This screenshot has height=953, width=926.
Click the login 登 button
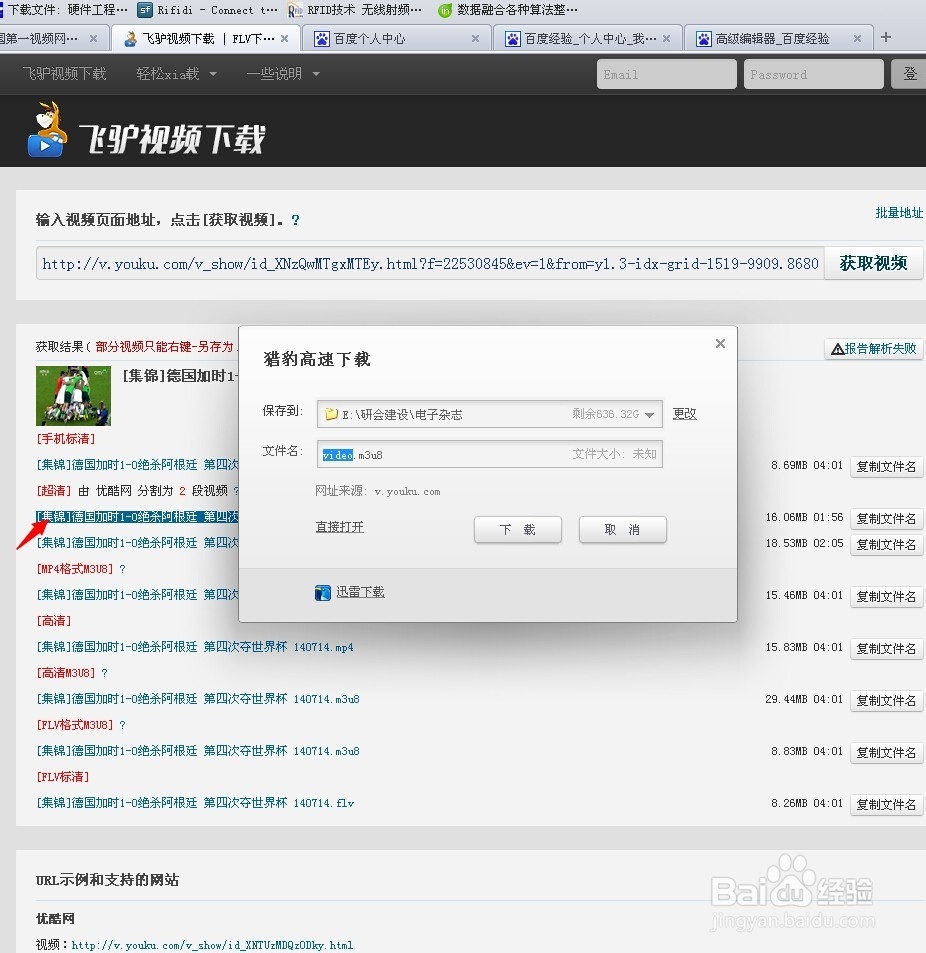(909, 74)
